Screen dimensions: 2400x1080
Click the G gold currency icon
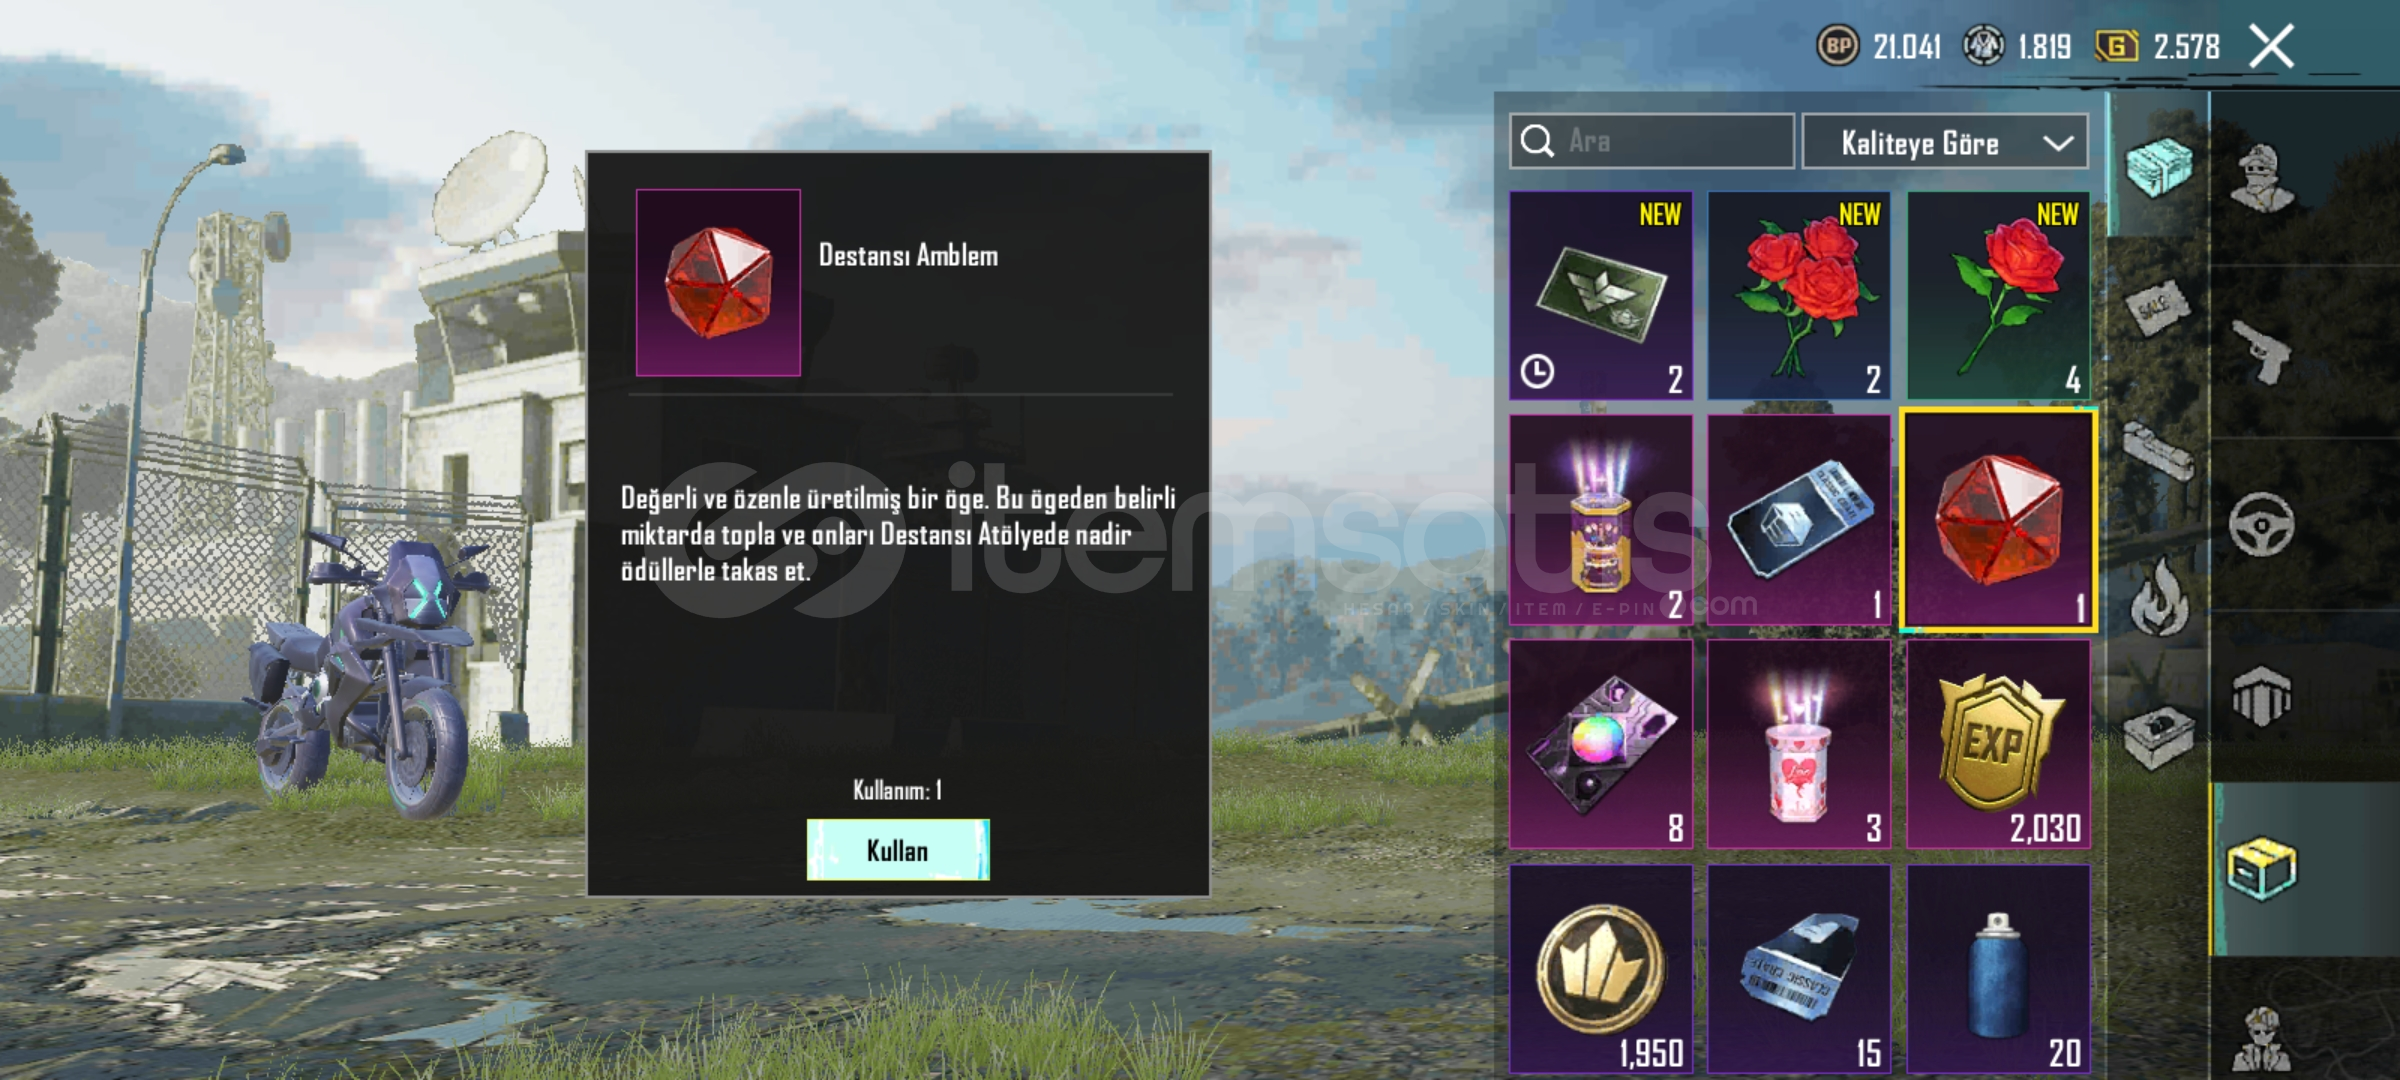click(x=2117, y=46)
